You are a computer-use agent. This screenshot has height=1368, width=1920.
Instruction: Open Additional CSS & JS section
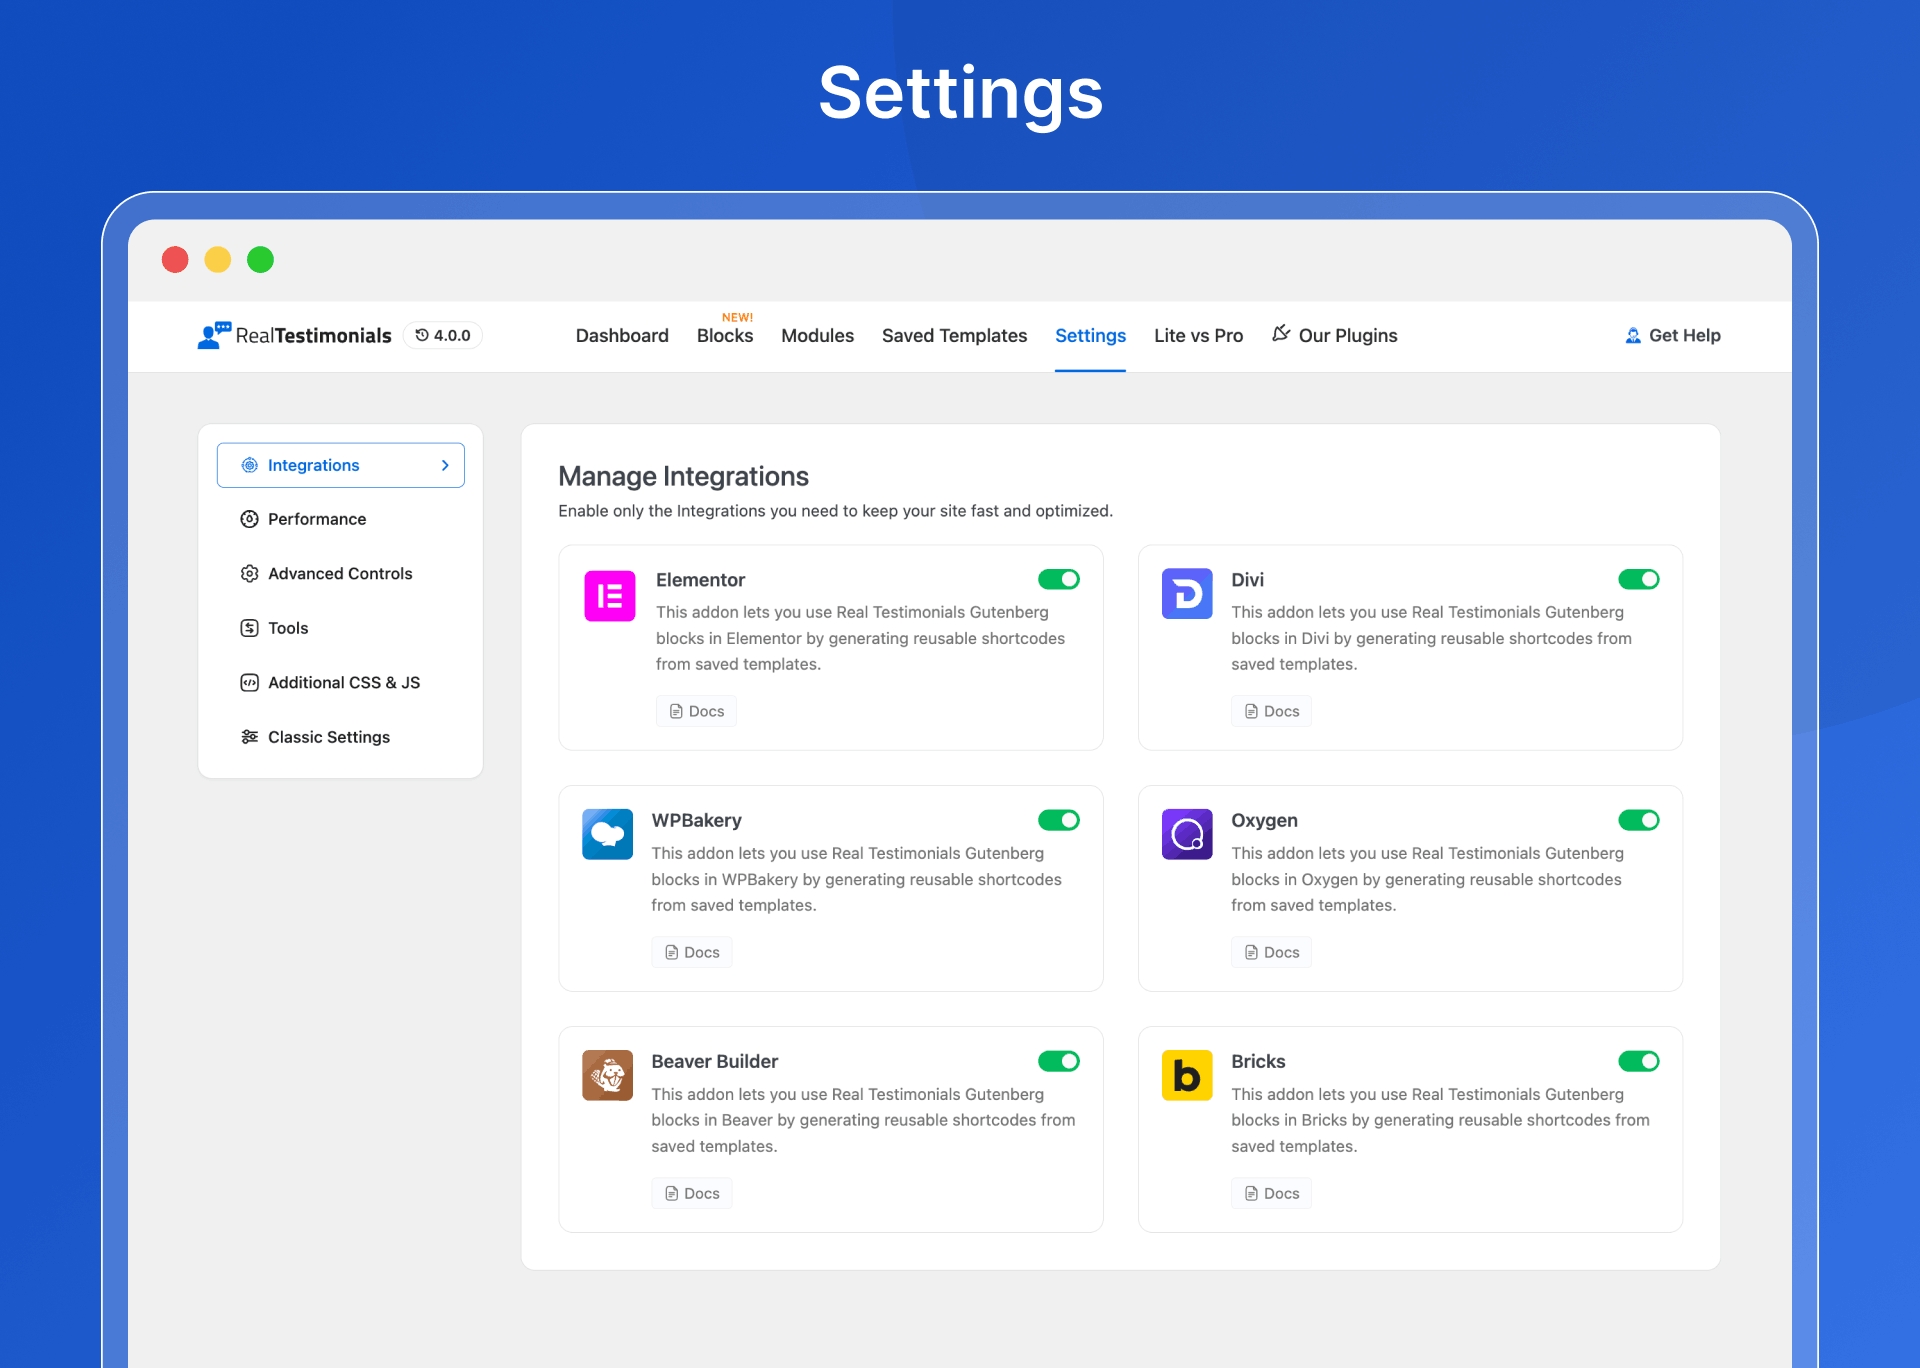tap(341, 682)
